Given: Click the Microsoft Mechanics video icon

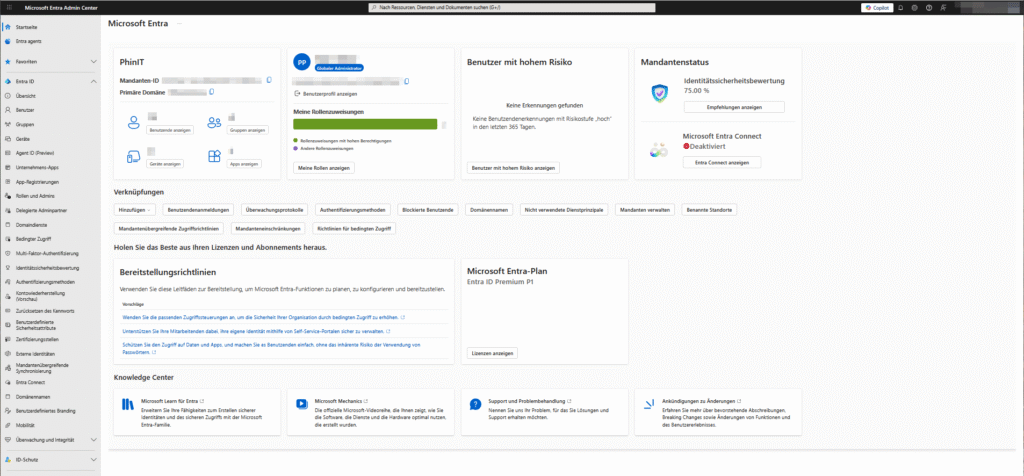Looking at the screenshot, I should 302,404.
